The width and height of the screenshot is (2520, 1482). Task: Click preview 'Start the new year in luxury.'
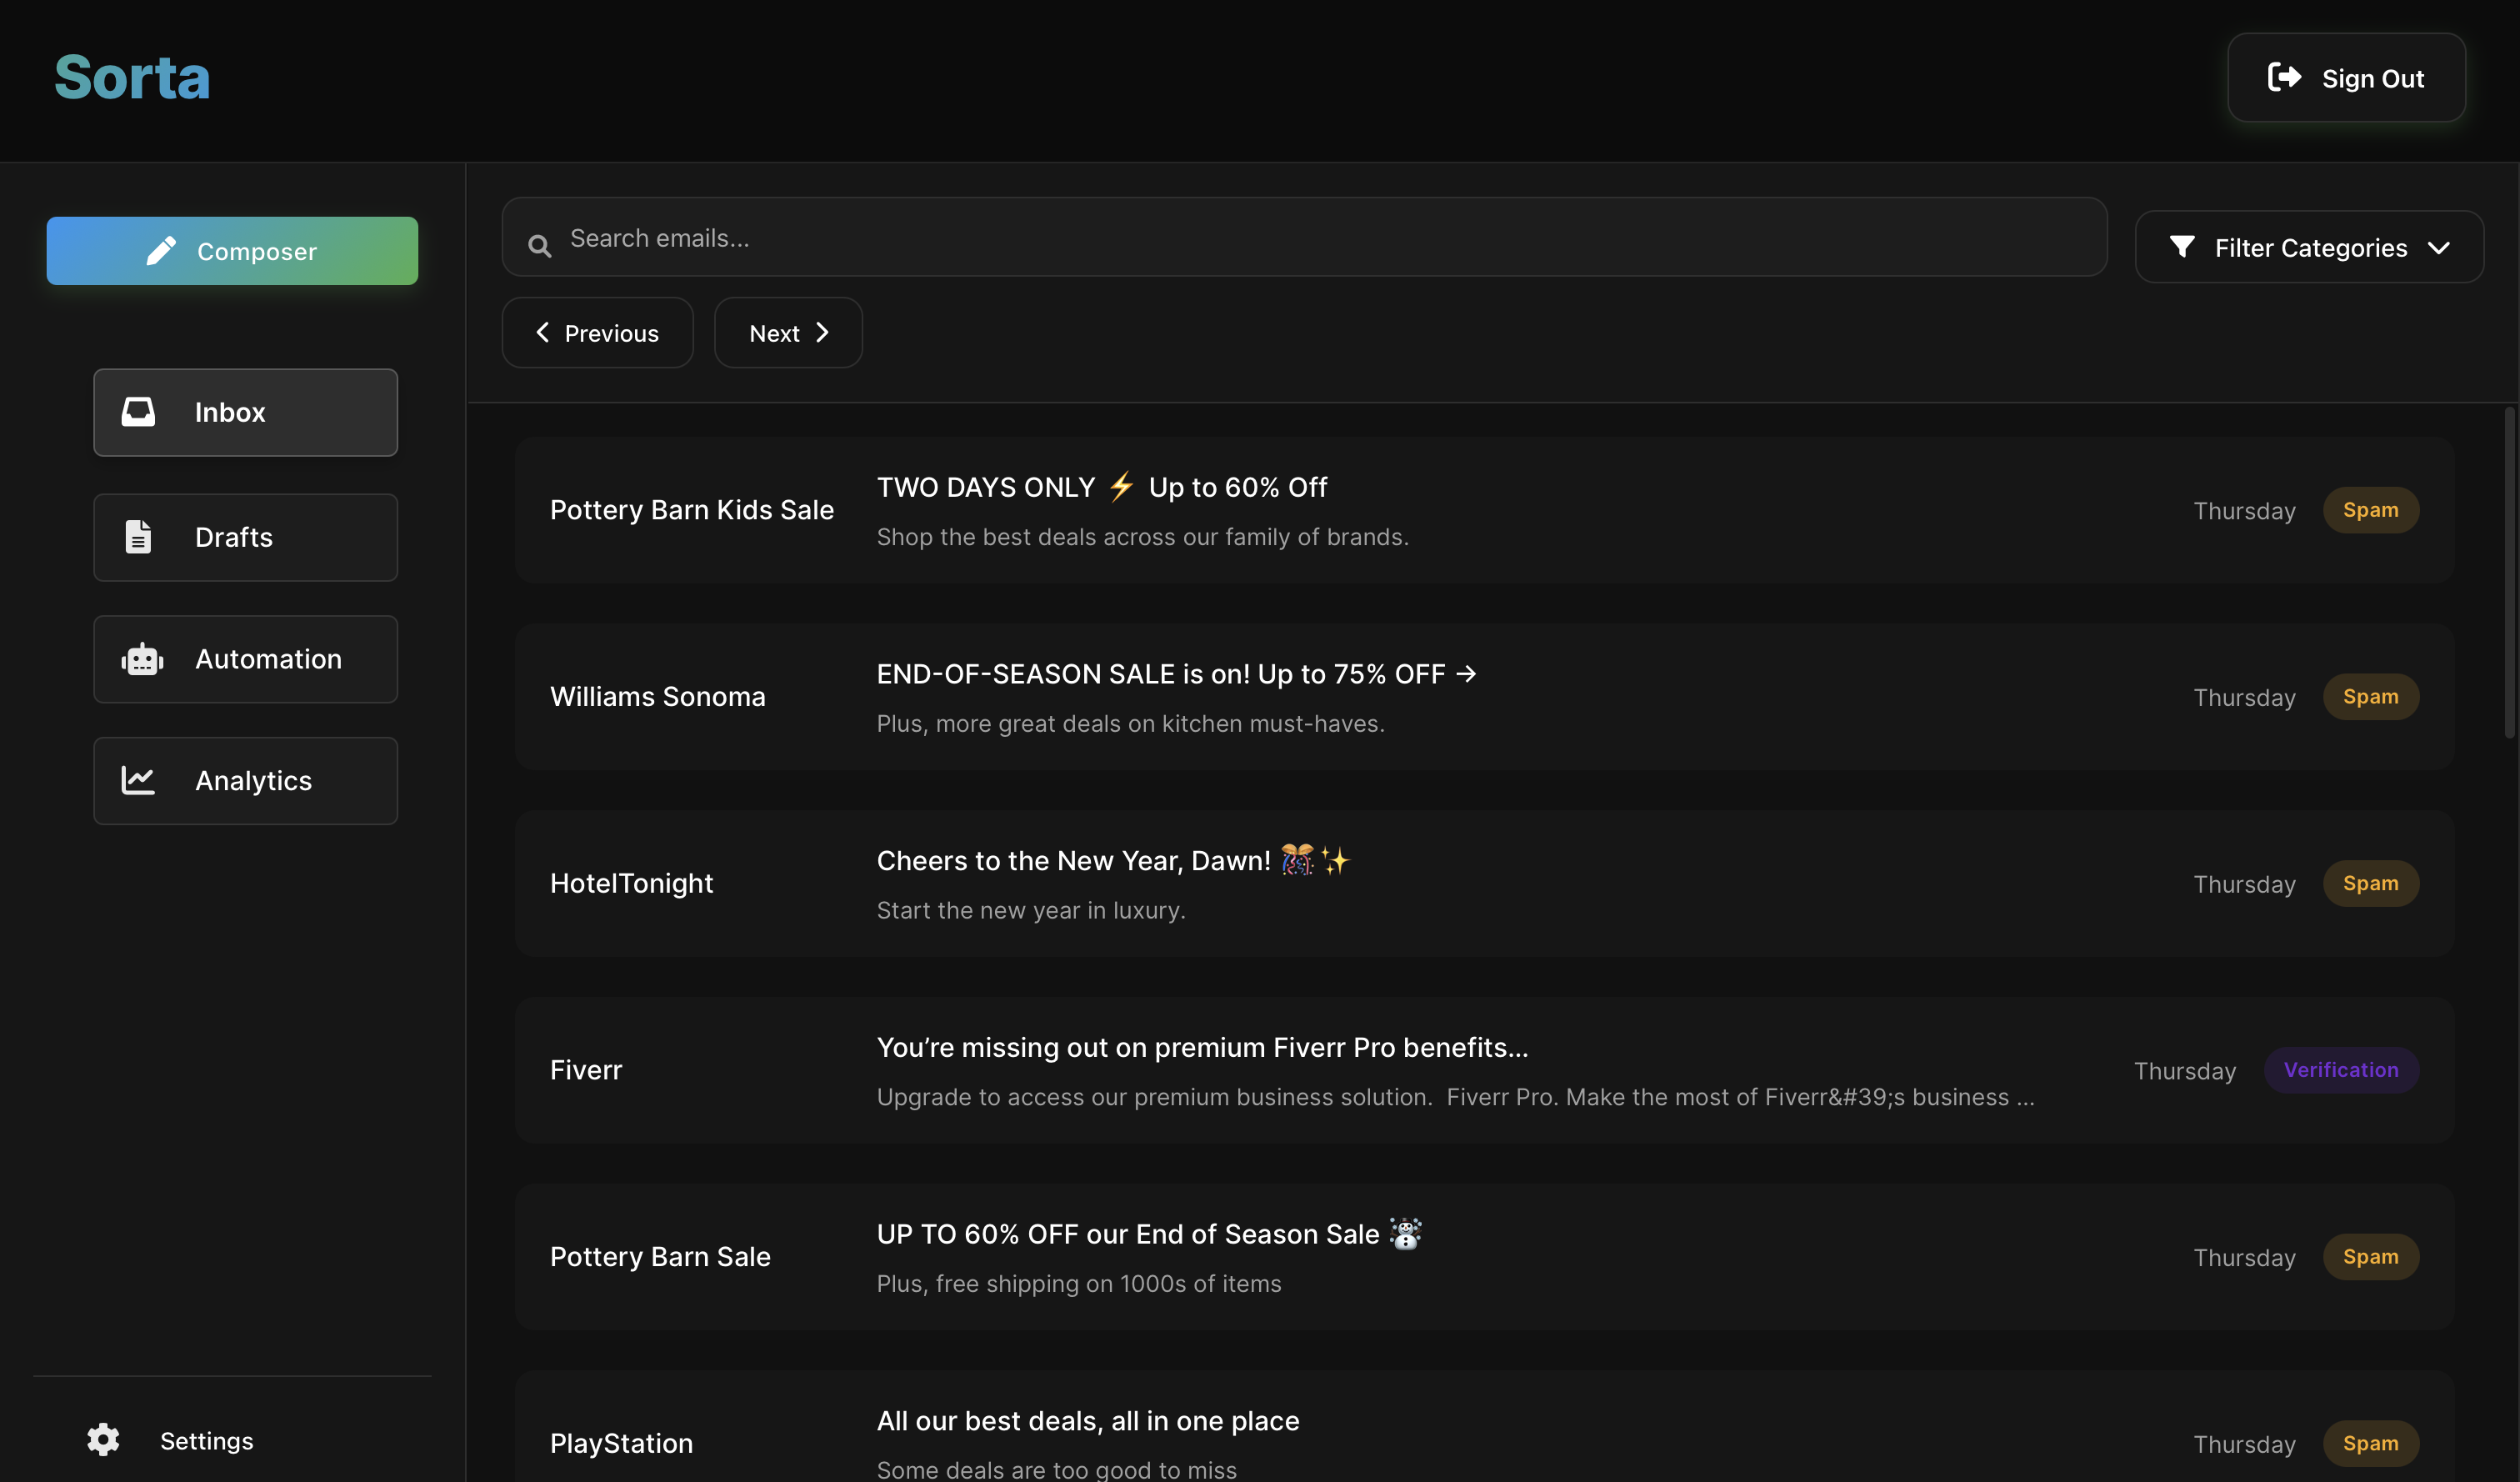1031,911
